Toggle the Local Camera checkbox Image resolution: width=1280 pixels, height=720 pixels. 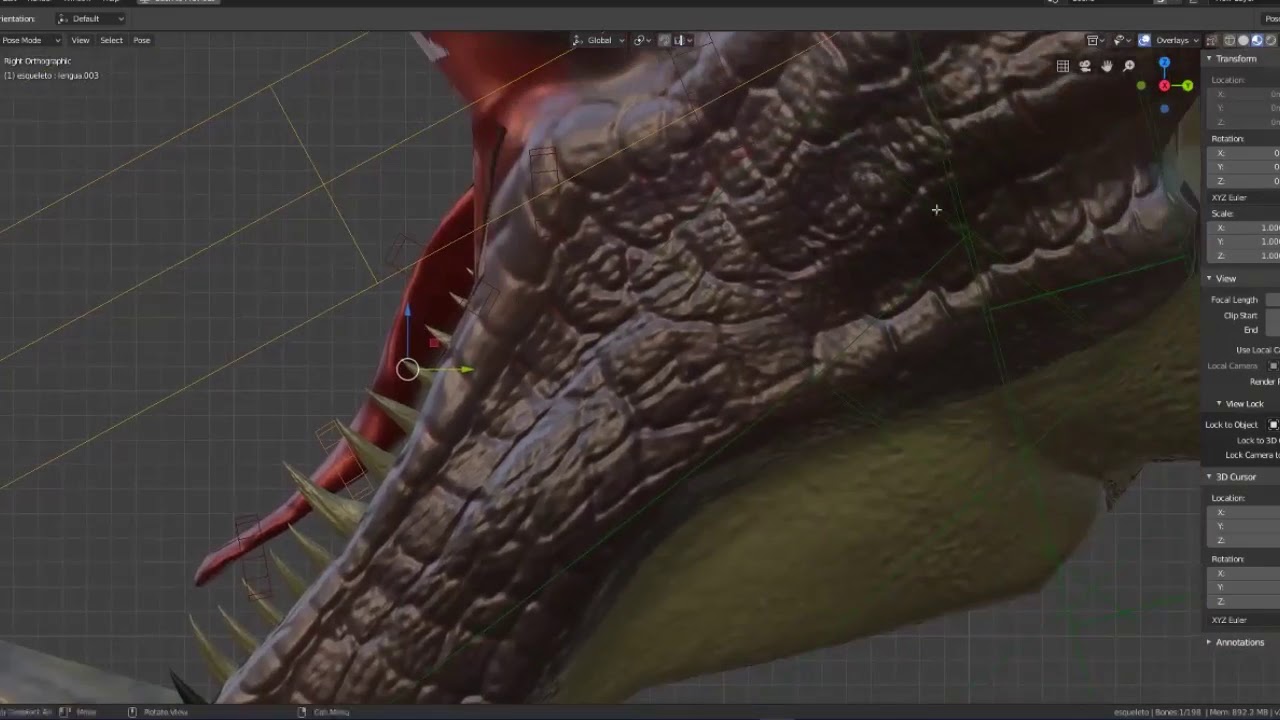click(1274, 366)
